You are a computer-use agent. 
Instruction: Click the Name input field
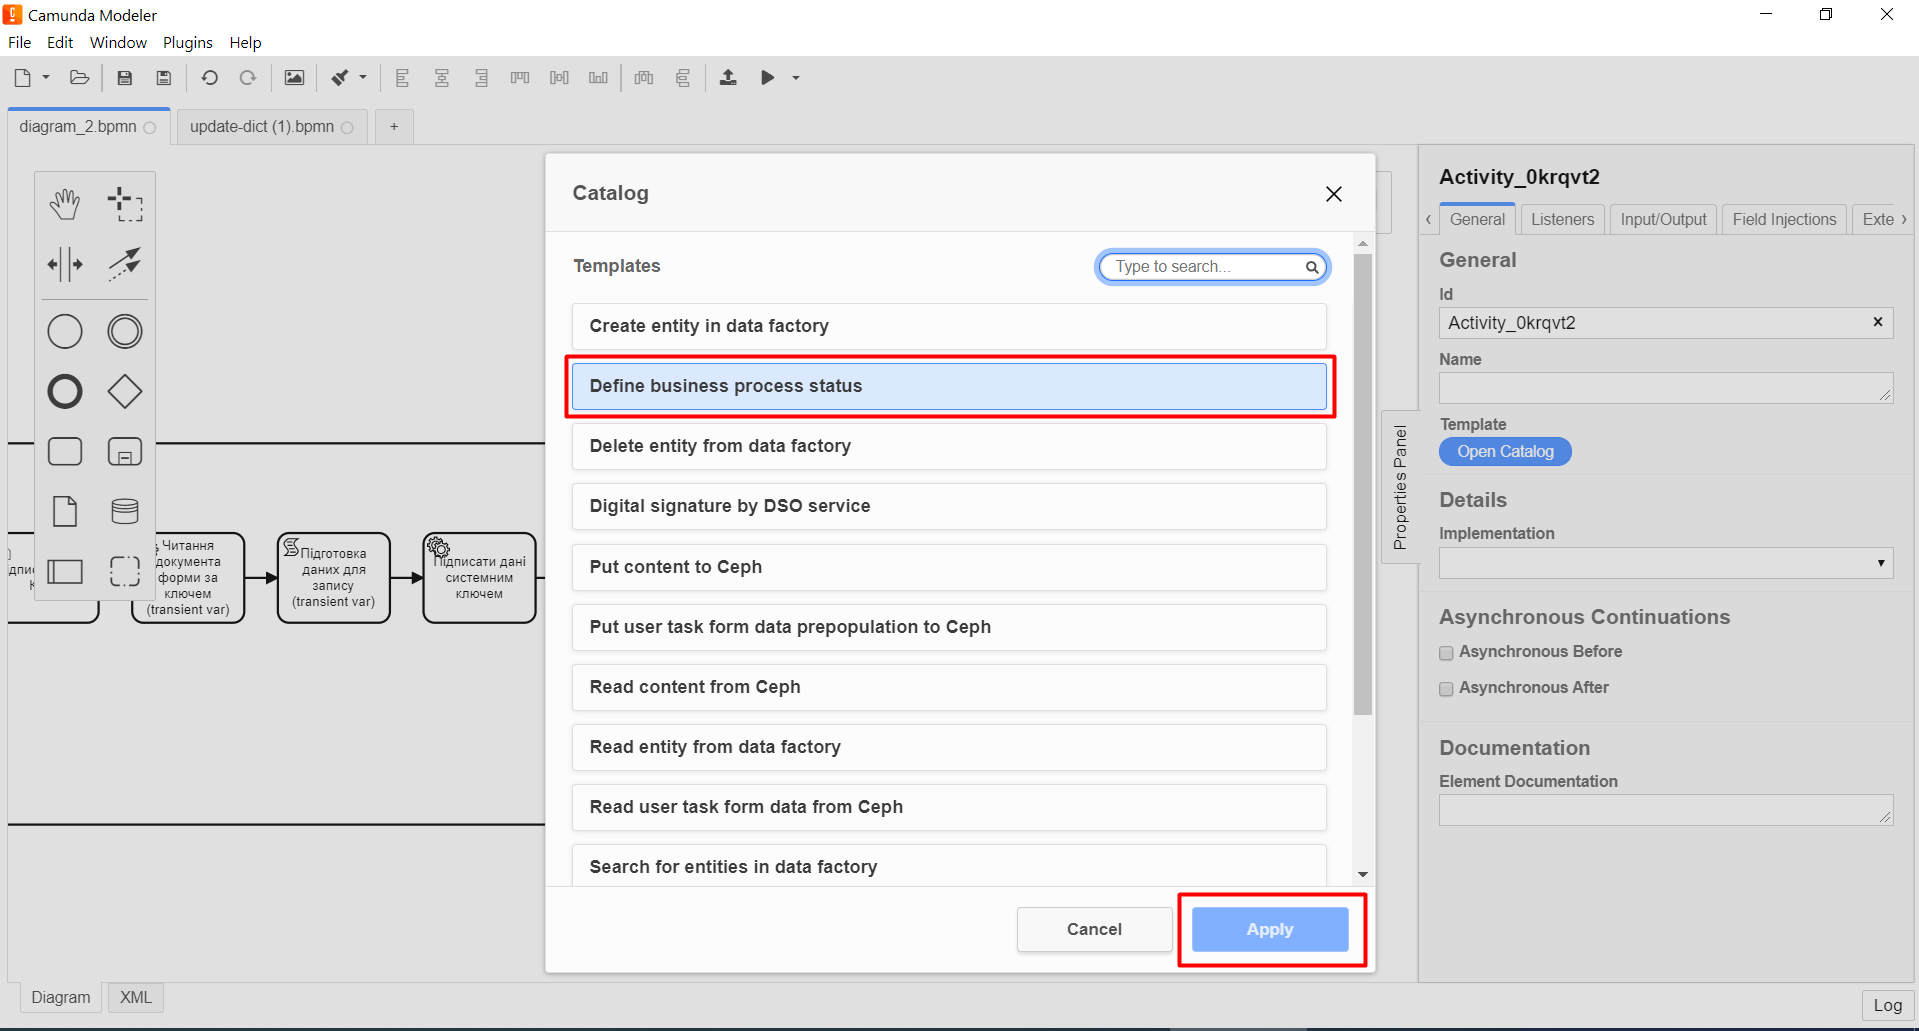tap(1666, 388)
